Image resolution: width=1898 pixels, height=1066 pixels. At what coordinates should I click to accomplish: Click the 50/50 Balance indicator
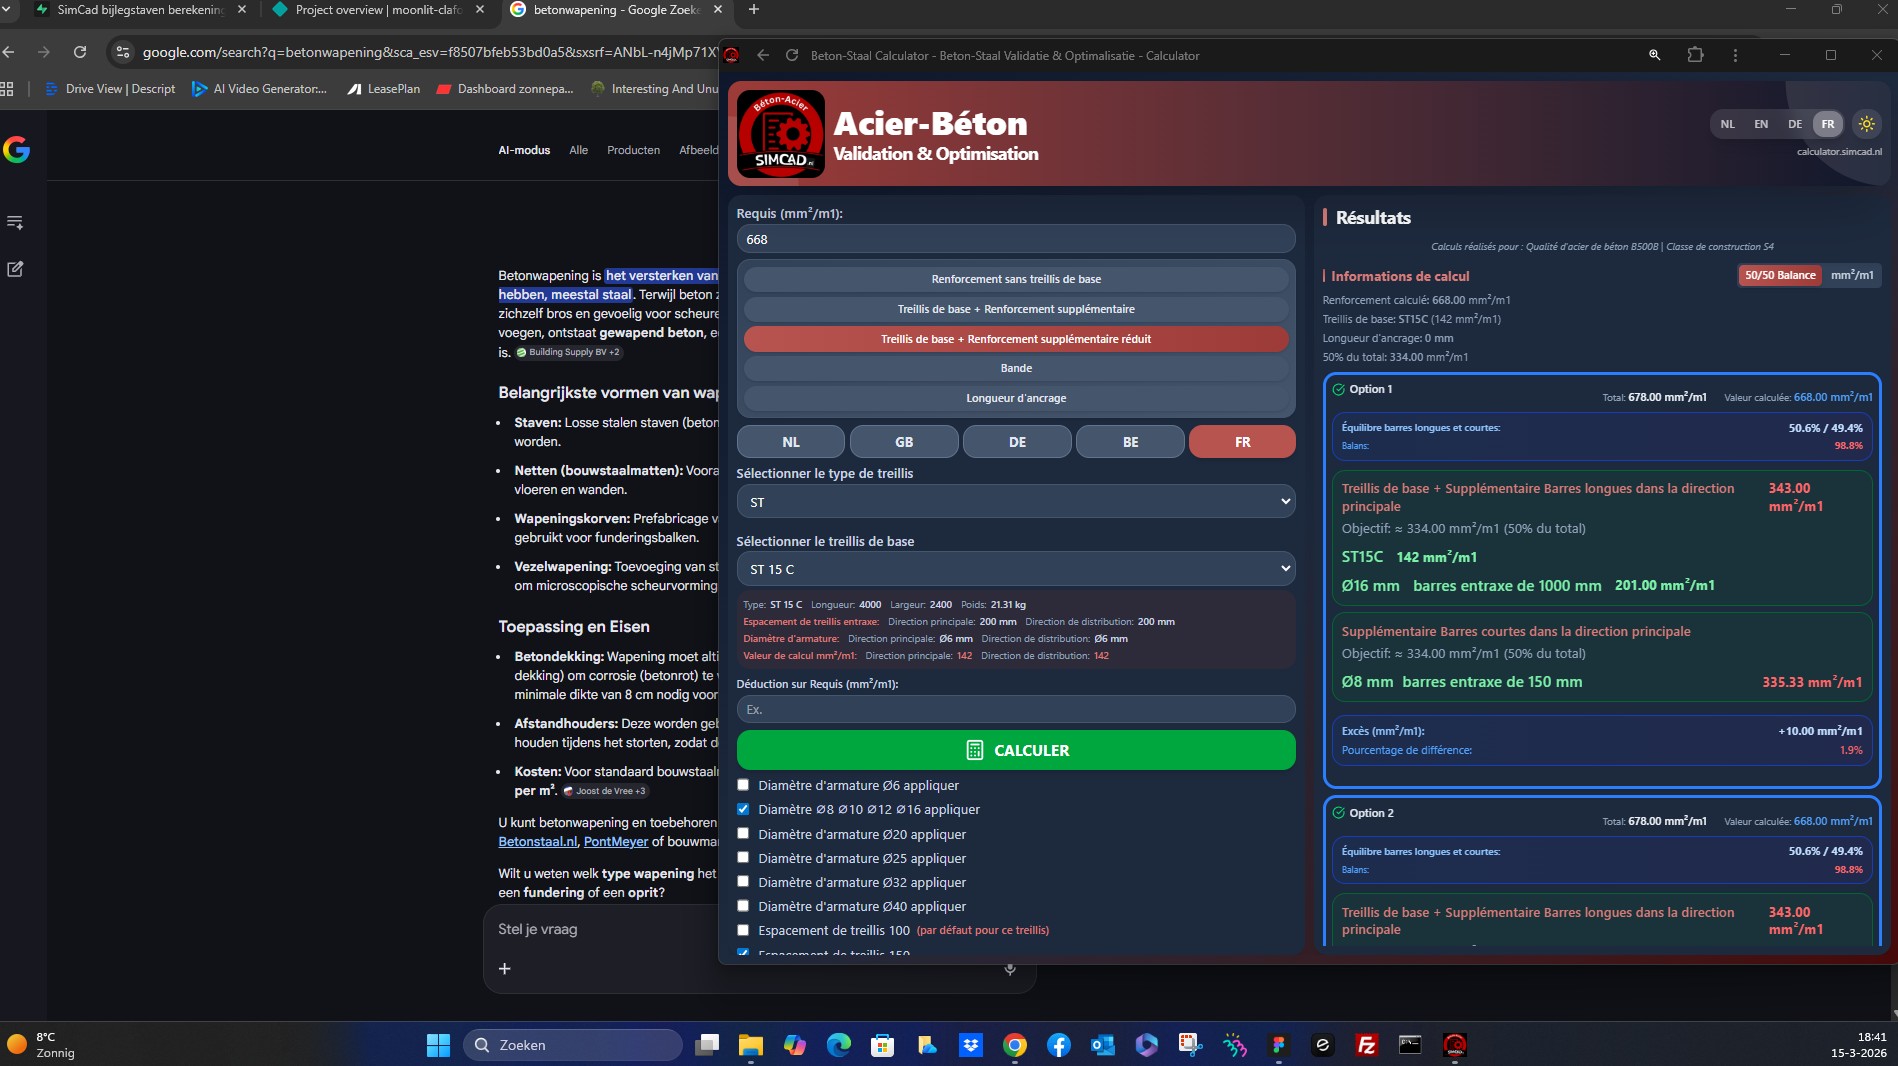pyautogui.click(x=1780, y=275)
